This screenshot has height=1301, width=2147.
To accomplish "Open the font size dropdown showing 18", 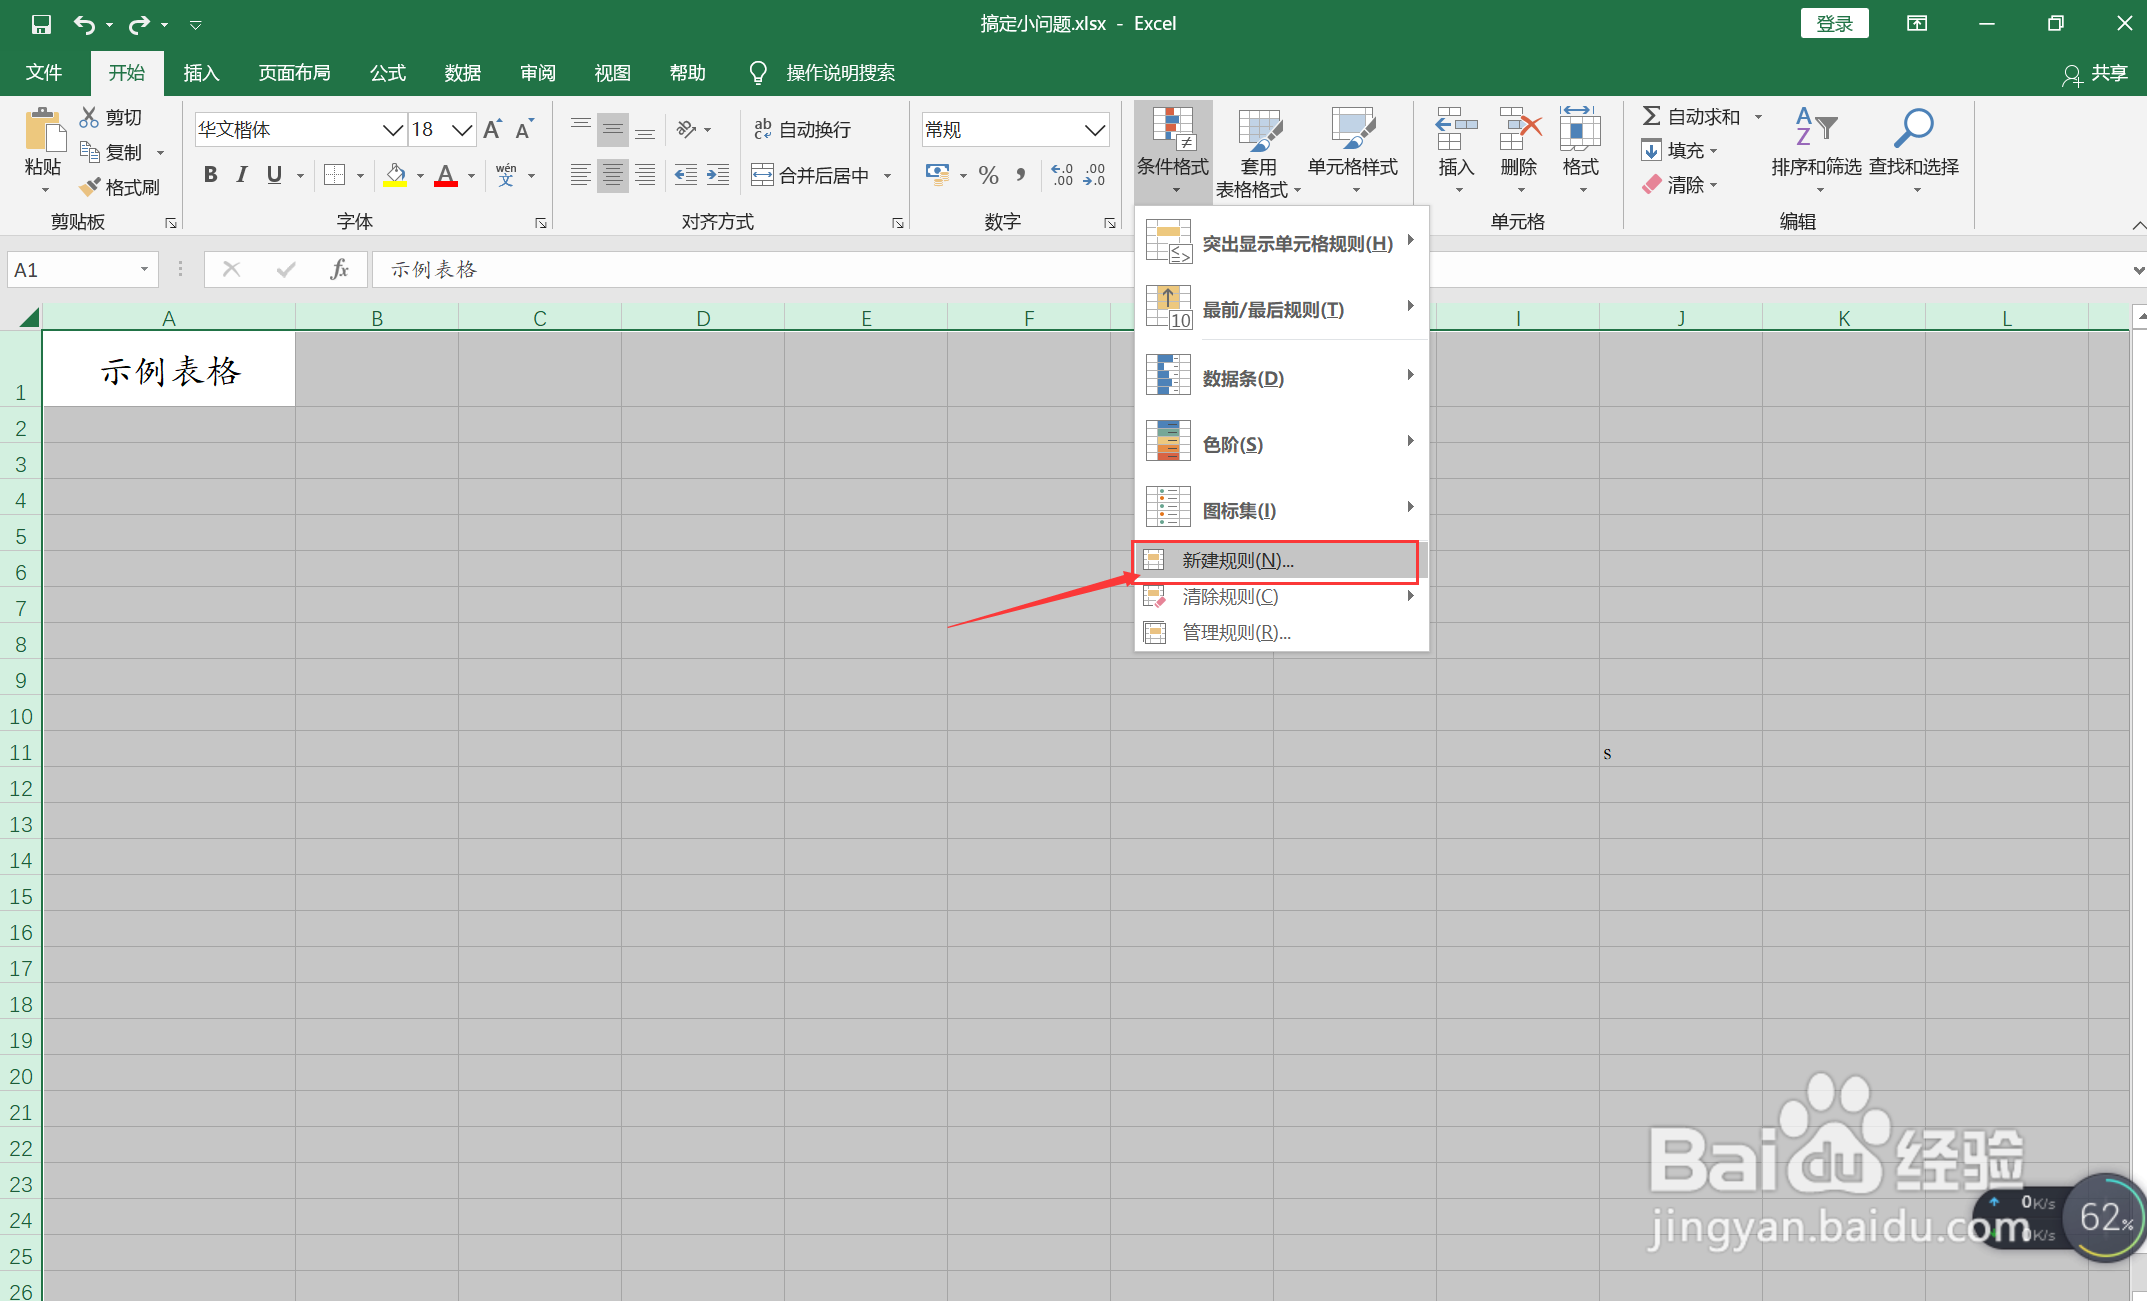I will pos(461,130).
